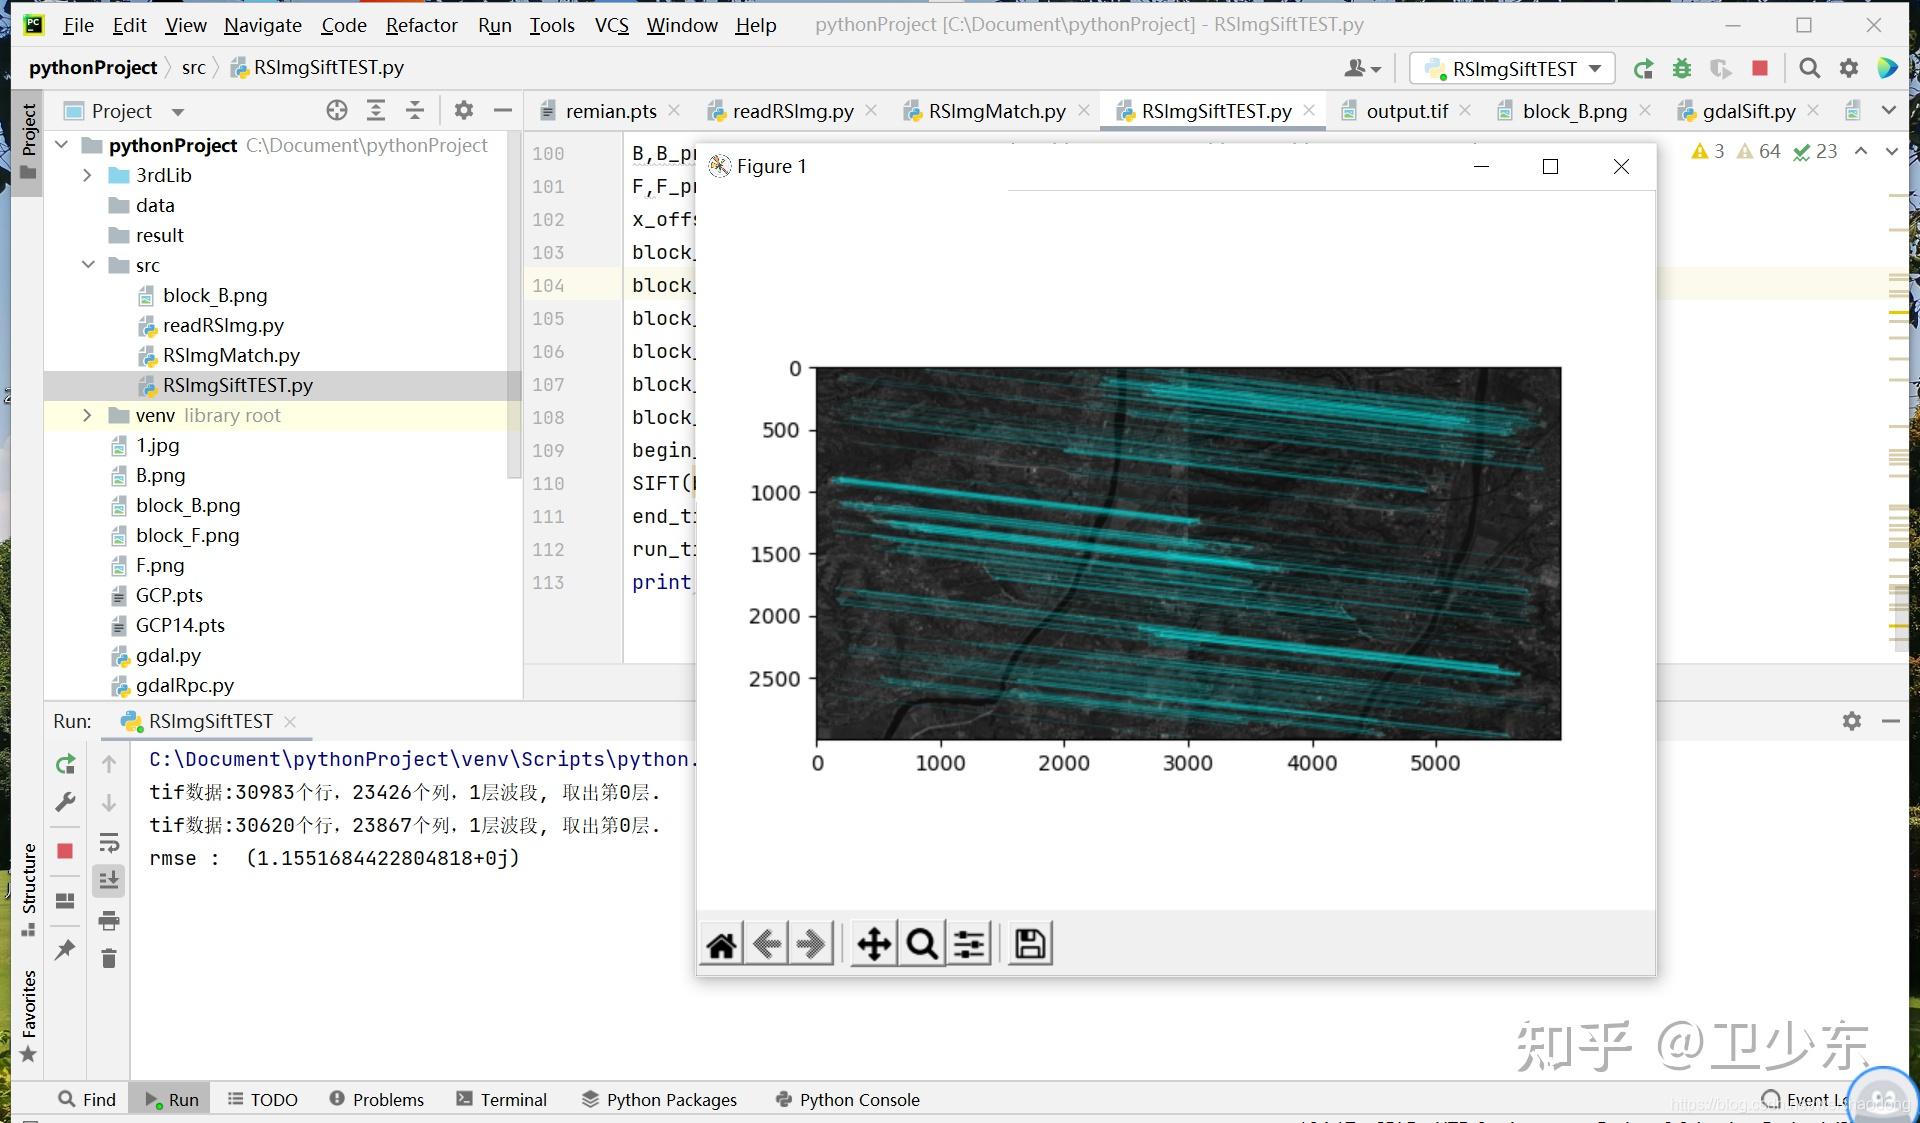Open the Configure subplots tool

pos(969,944)
